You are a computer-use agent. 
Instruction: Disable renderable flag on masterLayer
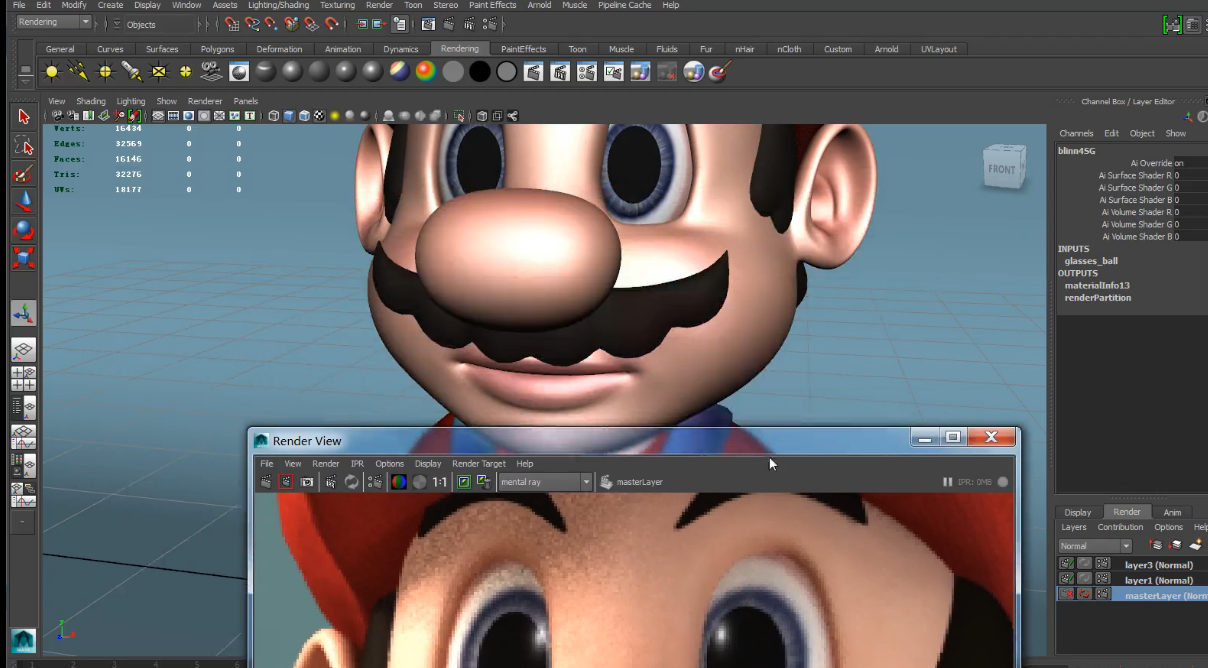tap(1066, 594)
